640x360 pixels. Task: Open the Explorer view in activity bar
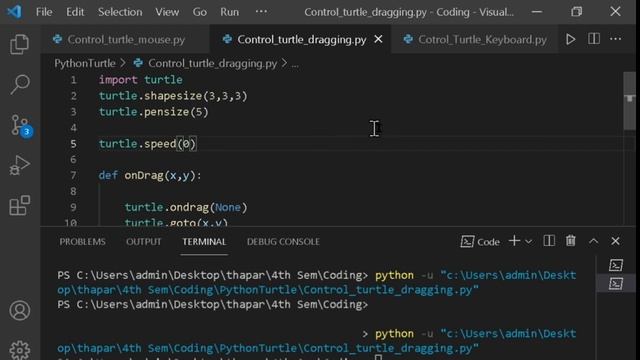[x=19, y=44]
